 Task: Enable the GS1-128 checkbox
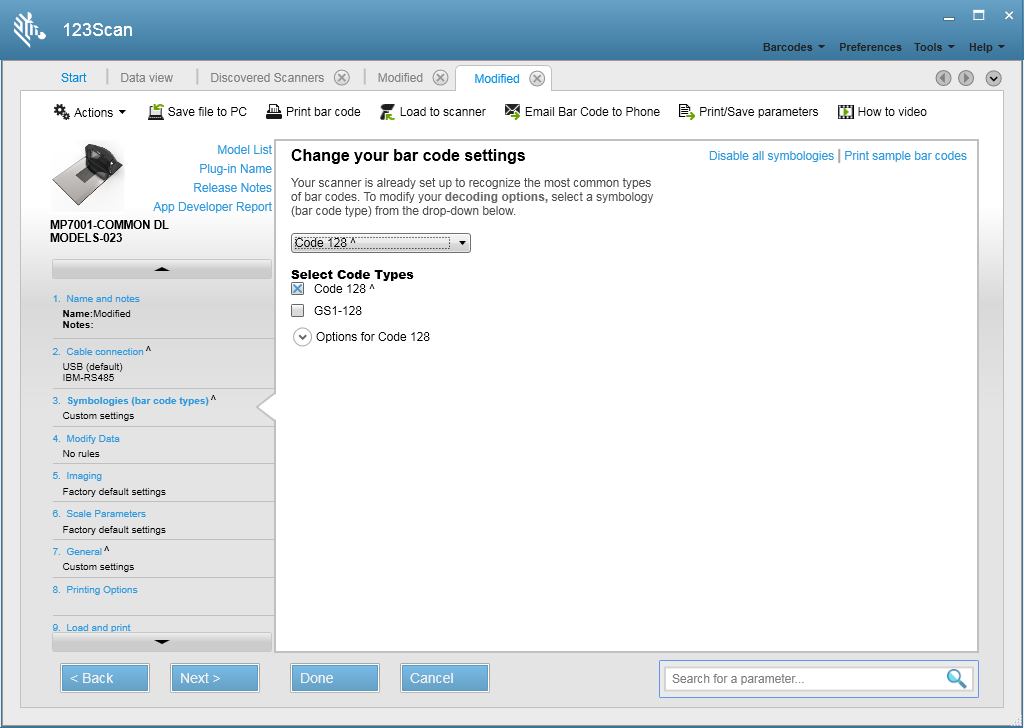coord(297,311)
